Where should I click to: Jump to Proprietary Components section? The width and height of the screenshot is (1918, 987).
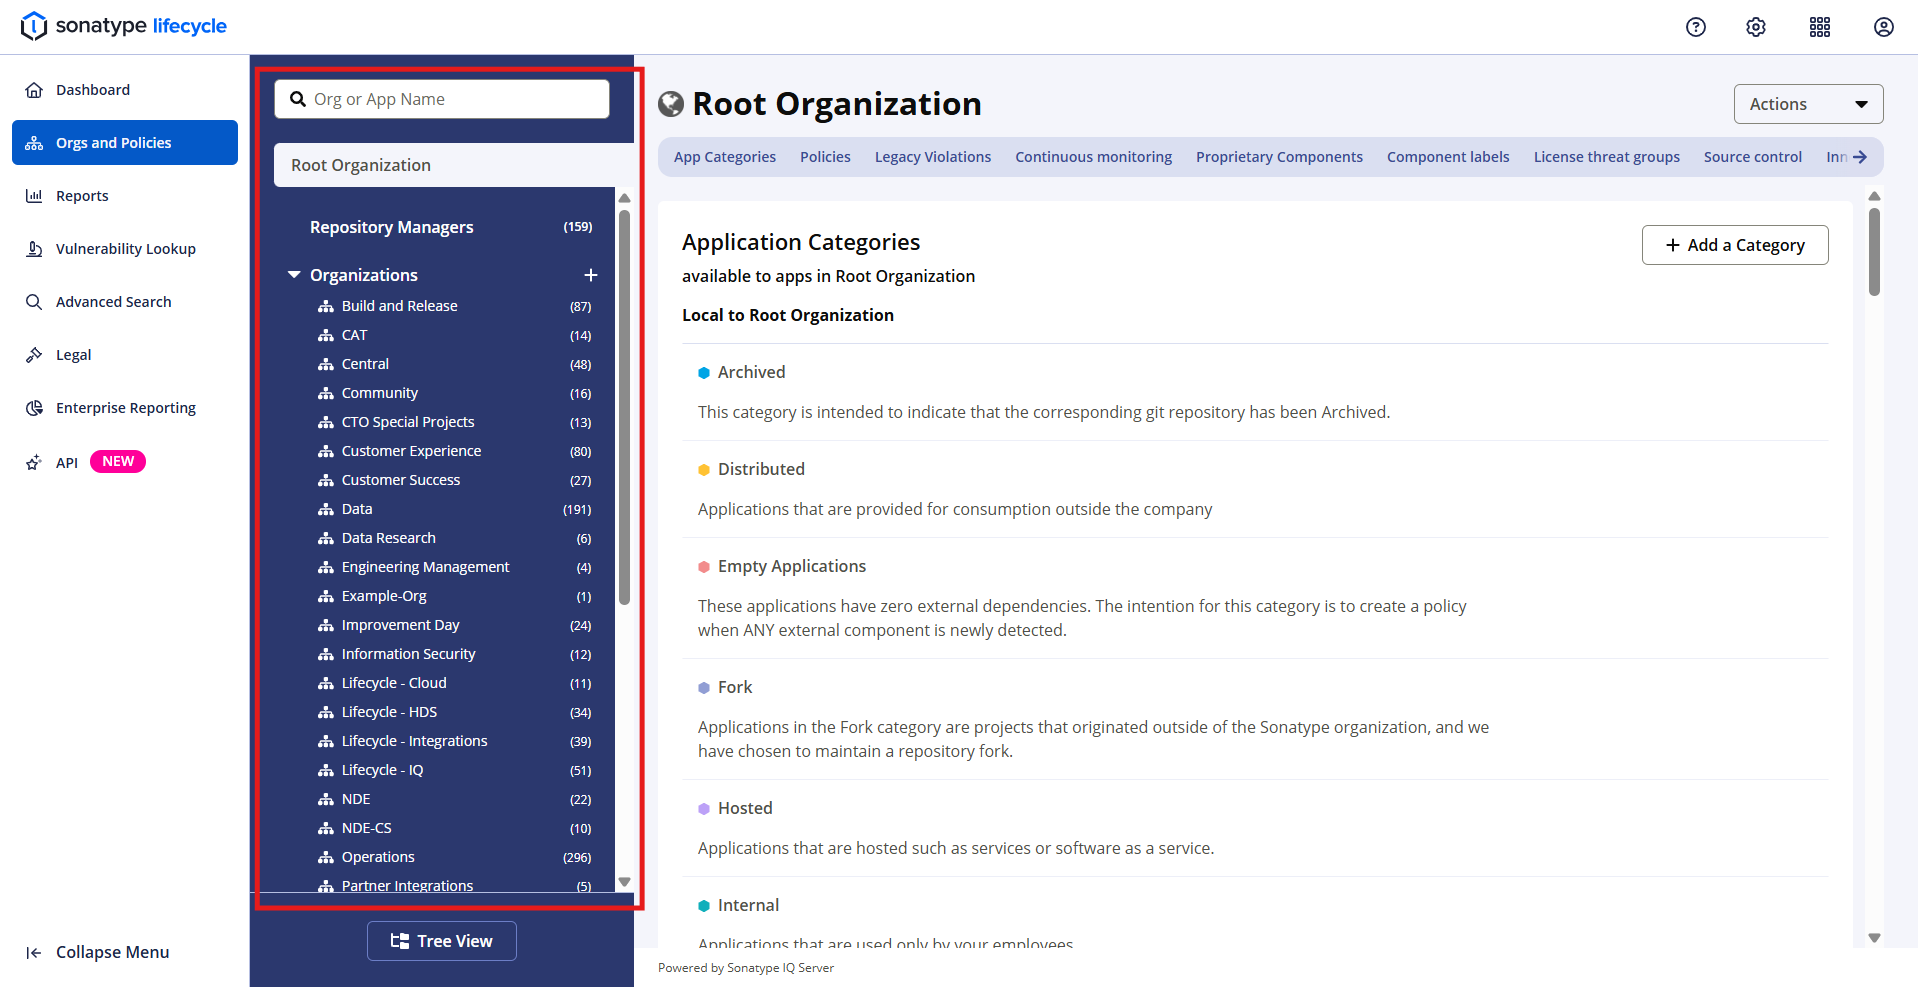[x=1279, y=157]
